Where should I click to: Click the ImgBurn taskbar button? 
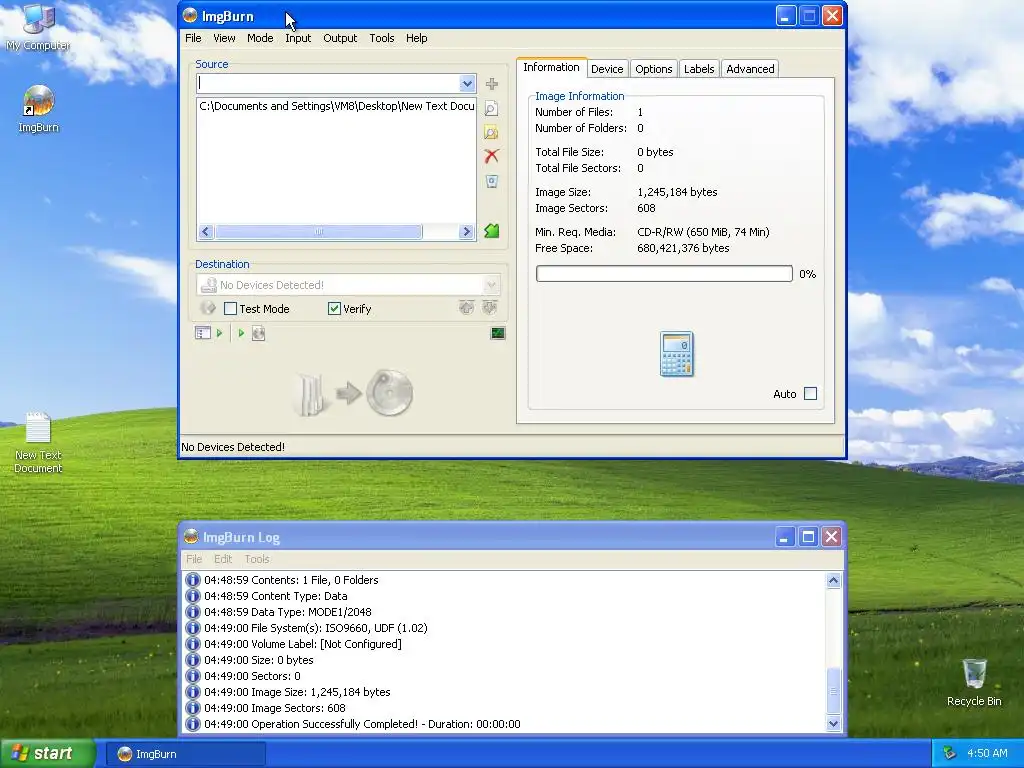185,754
